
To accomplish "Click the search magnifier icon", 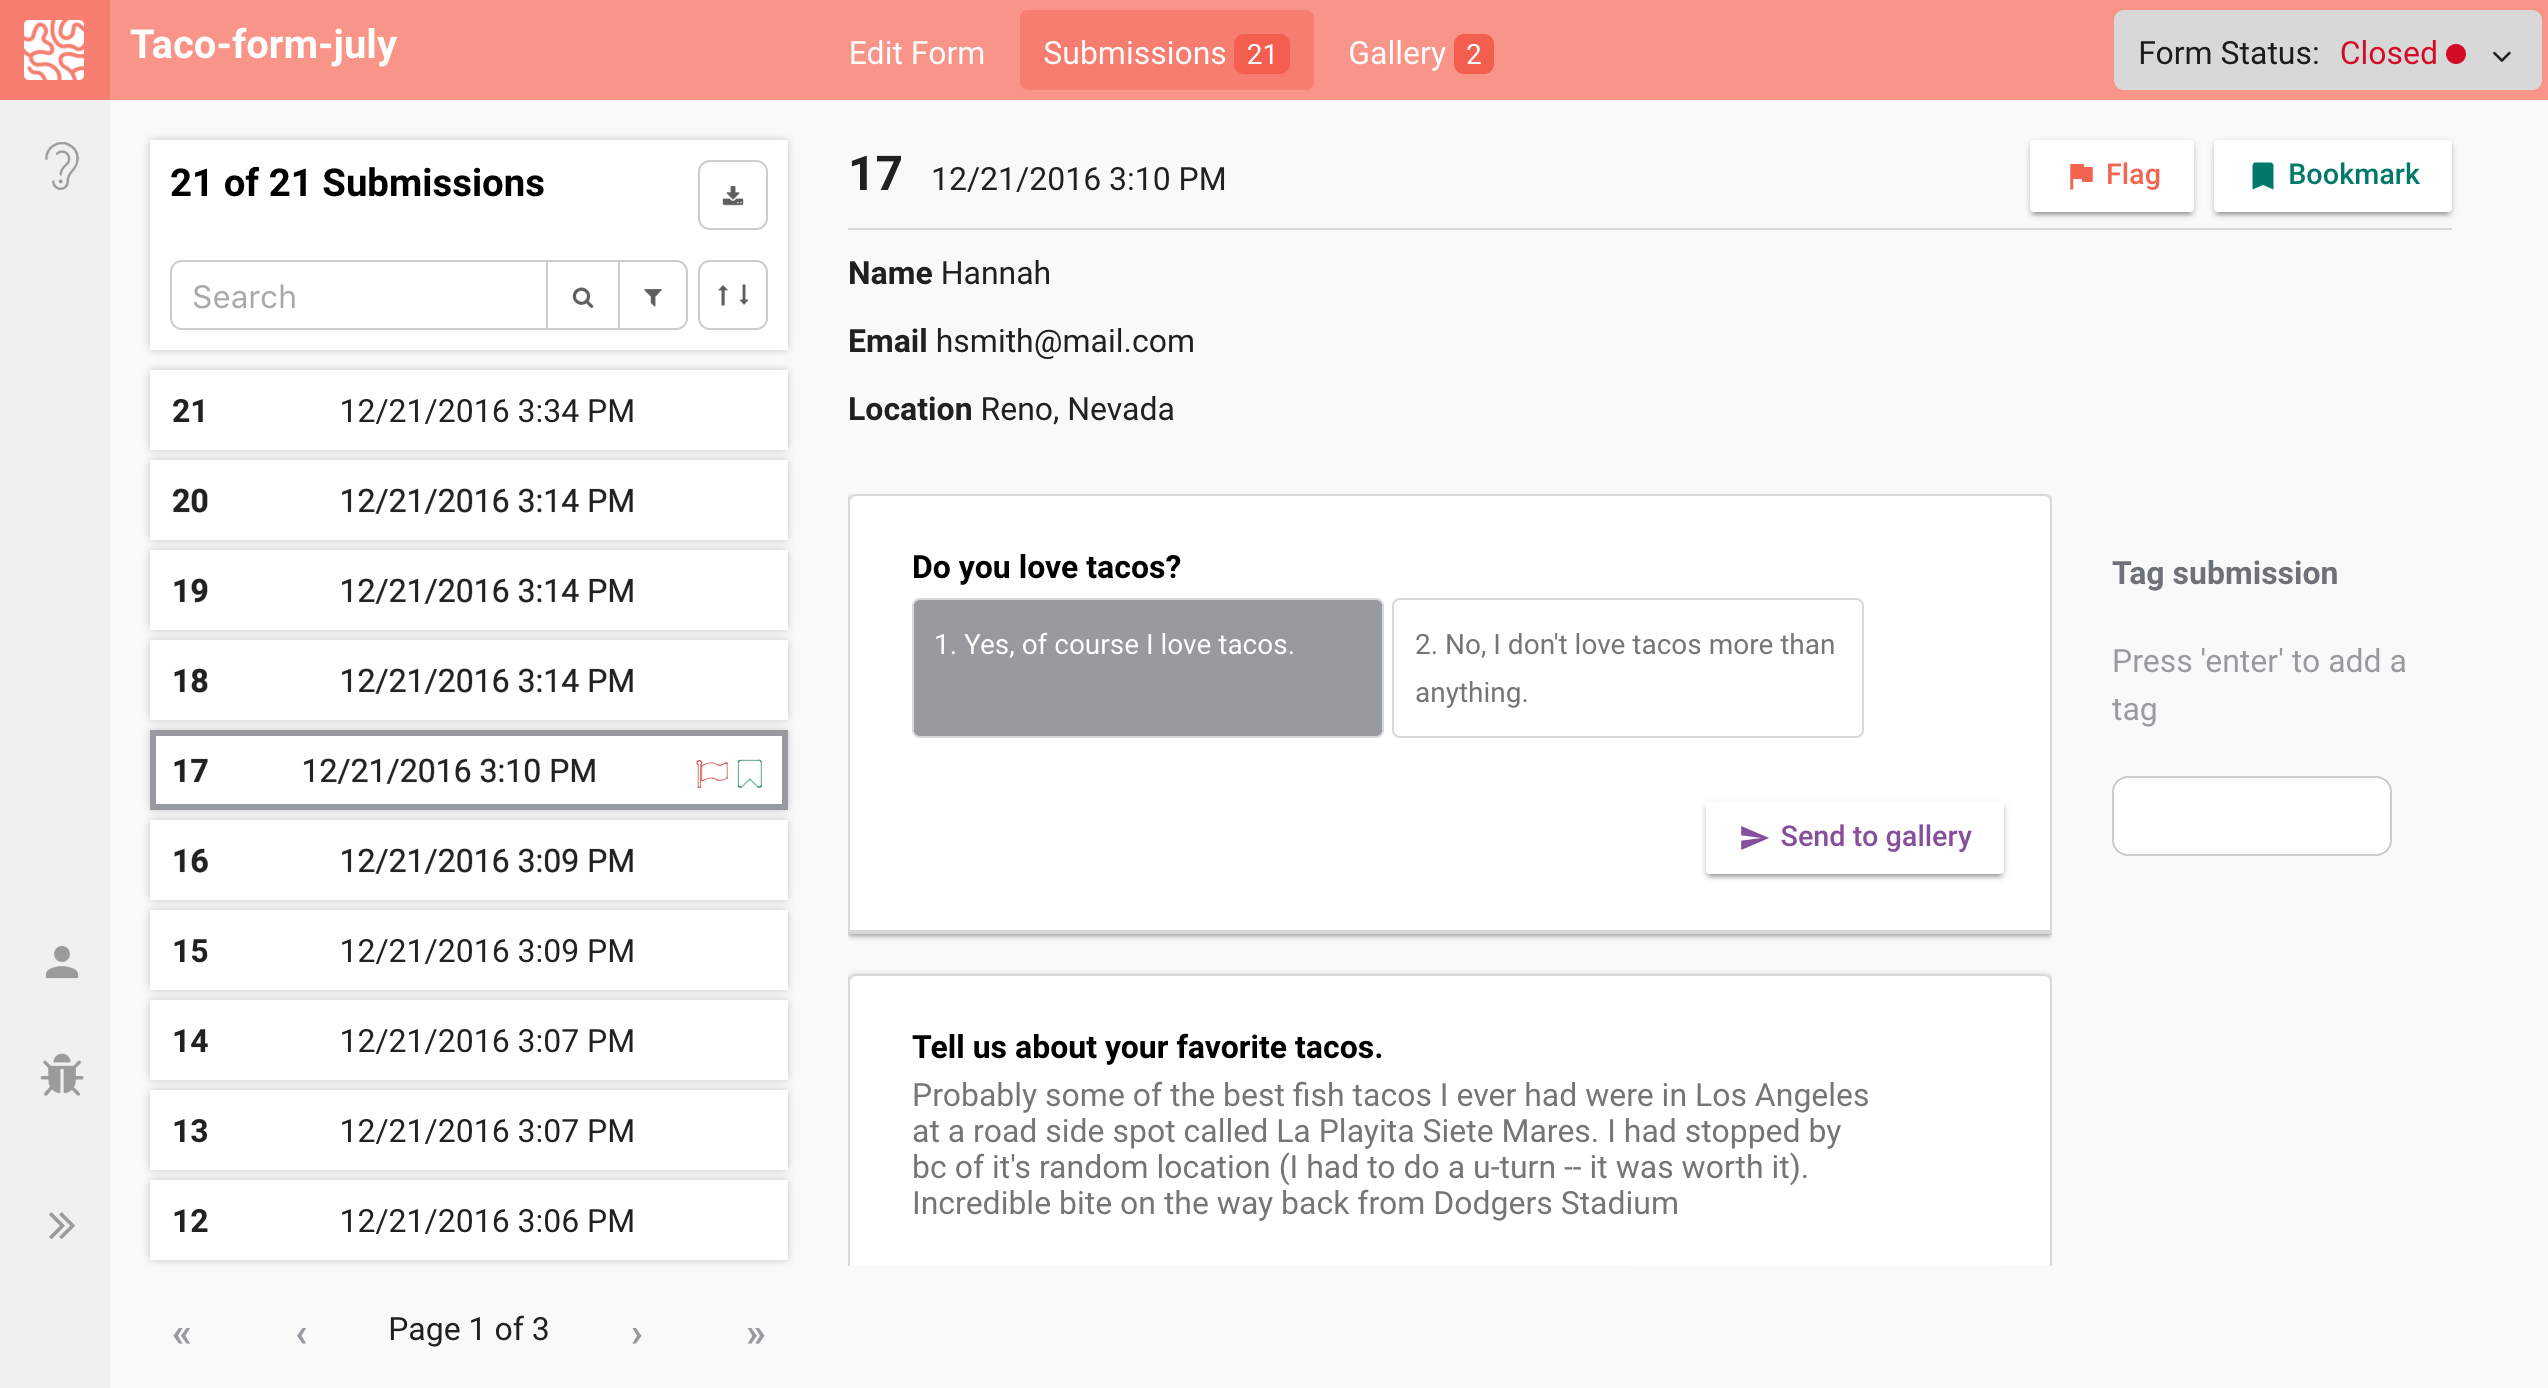I will (583, 297).
